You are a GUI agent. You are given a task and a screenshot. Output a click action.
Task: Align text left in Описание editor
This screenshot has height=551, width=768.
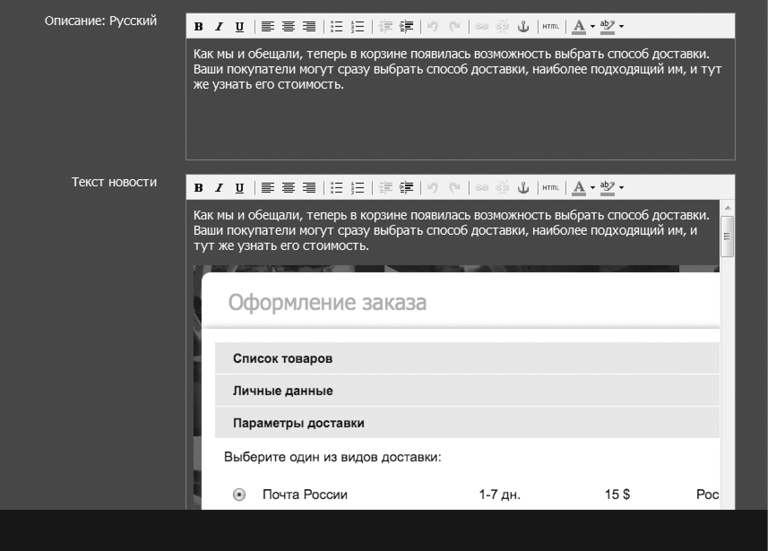267,26
